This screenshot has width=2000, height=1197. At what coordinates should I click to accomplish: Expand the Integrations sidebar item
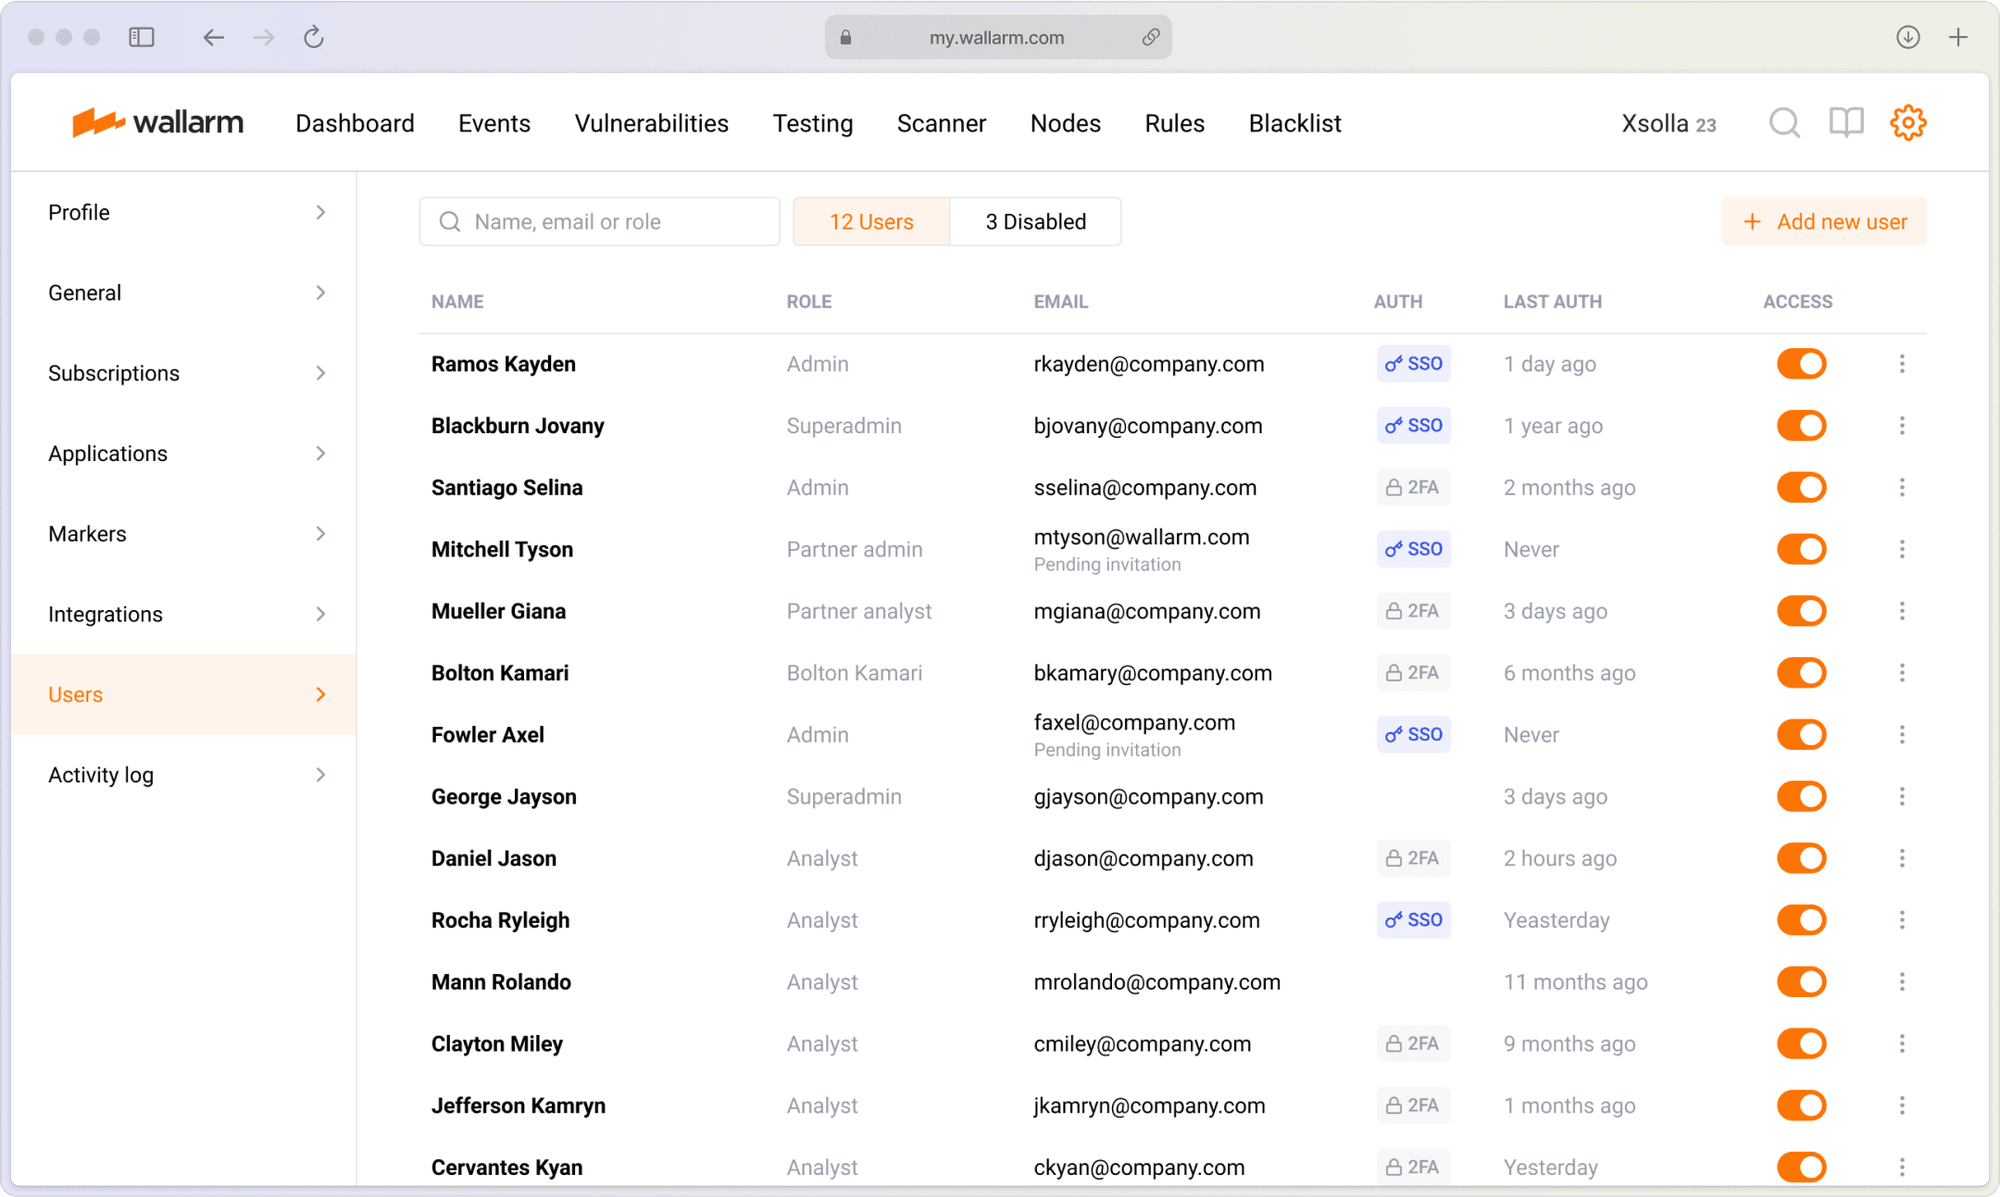[320, 614]
